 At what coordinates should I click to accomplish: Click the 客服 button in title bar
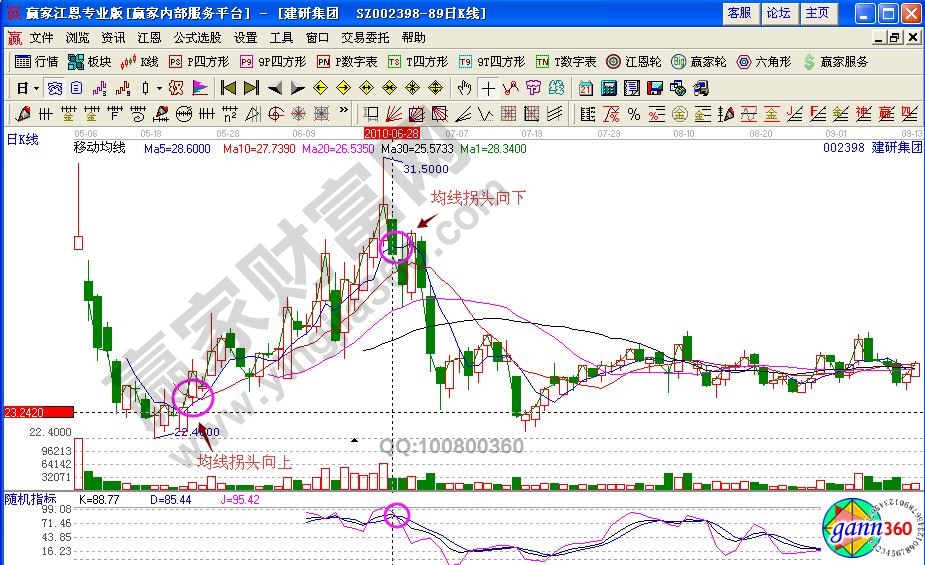pos(739,13)
